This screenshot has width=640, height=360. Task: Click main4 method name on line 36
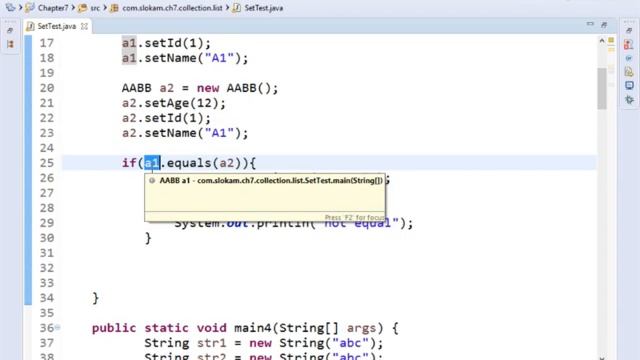coord(253,328)
